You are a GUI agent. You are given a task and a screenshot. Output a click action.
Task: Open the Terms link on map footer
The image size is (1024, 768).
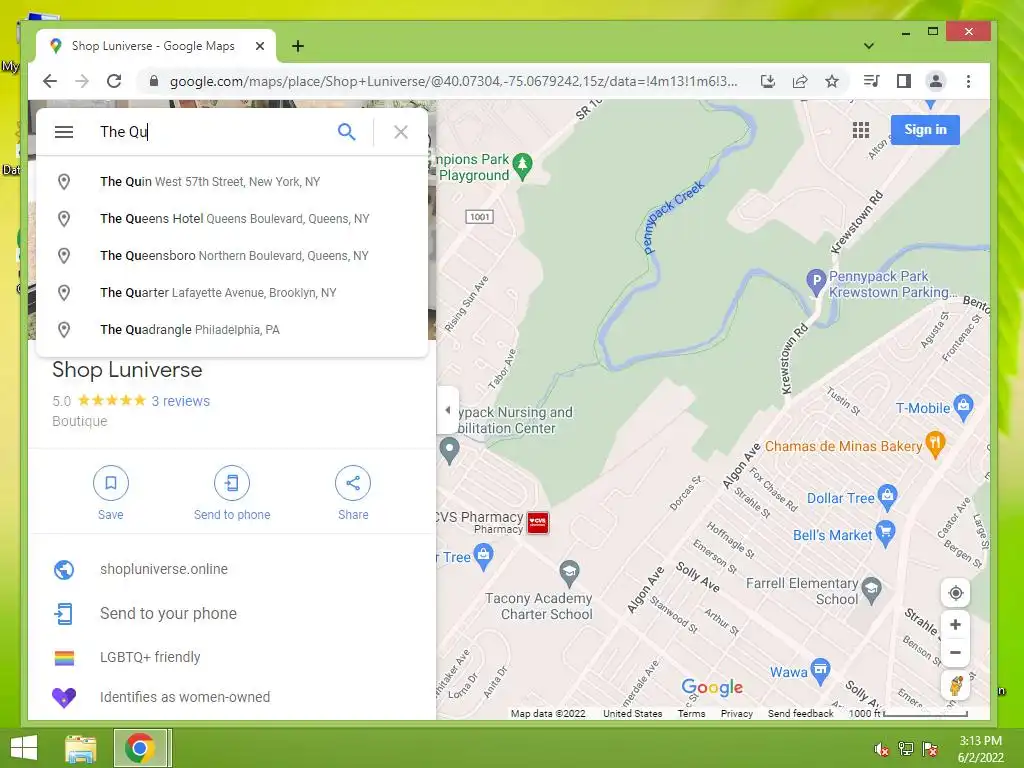click(691, 713)
